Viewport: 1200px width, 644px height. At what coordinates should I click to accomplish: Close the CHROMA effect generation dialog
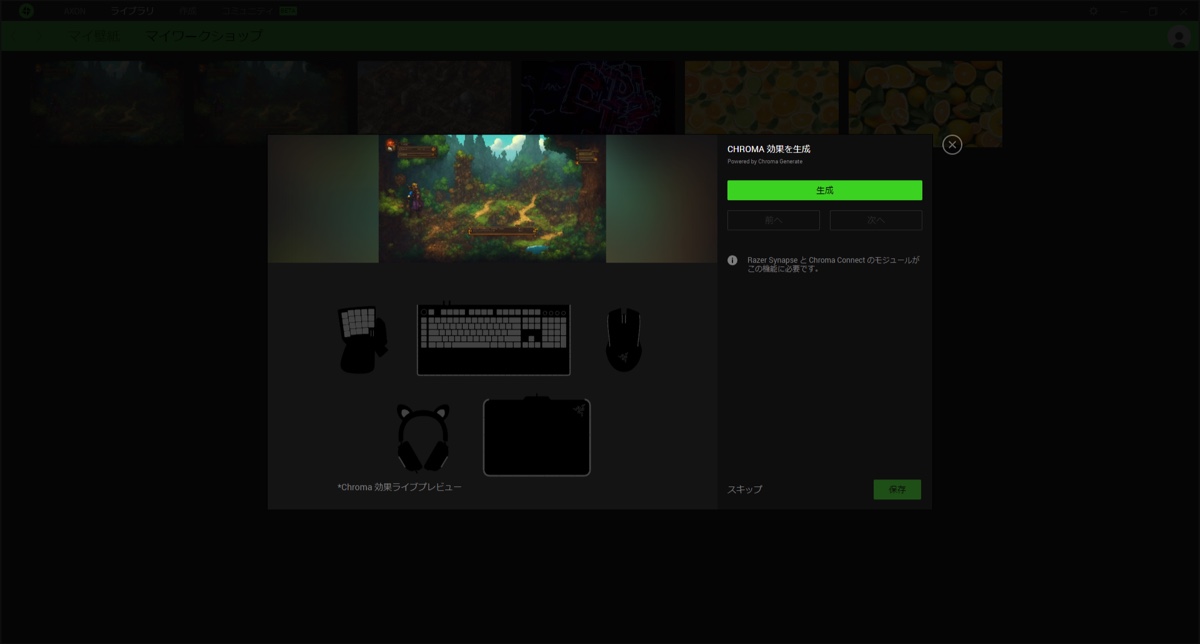pos(952,145)
